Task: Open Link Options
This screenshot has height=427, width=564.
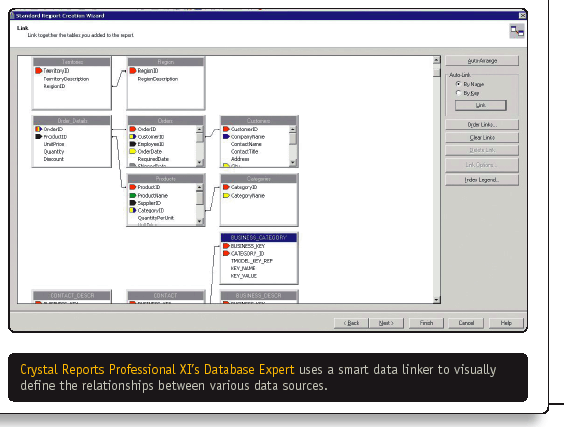Action: (x=482, y=165)
